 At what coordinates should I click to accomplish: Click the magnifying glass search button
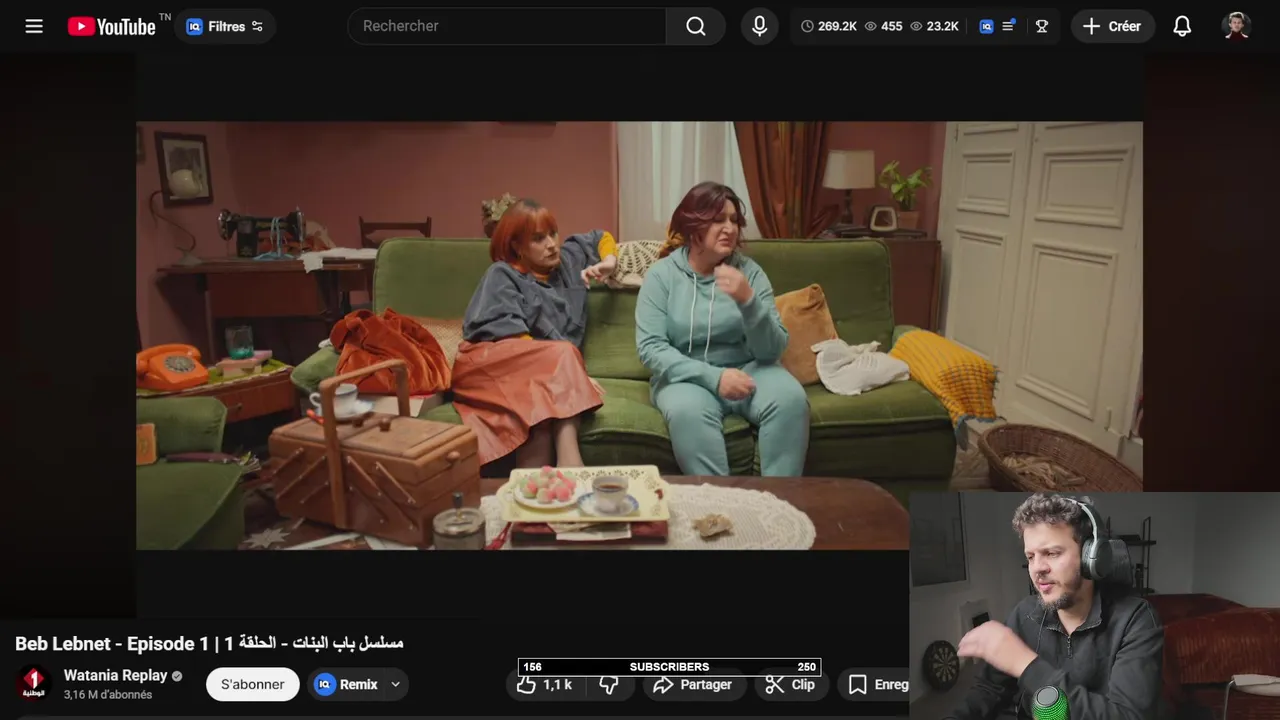(x=696, y=26)
